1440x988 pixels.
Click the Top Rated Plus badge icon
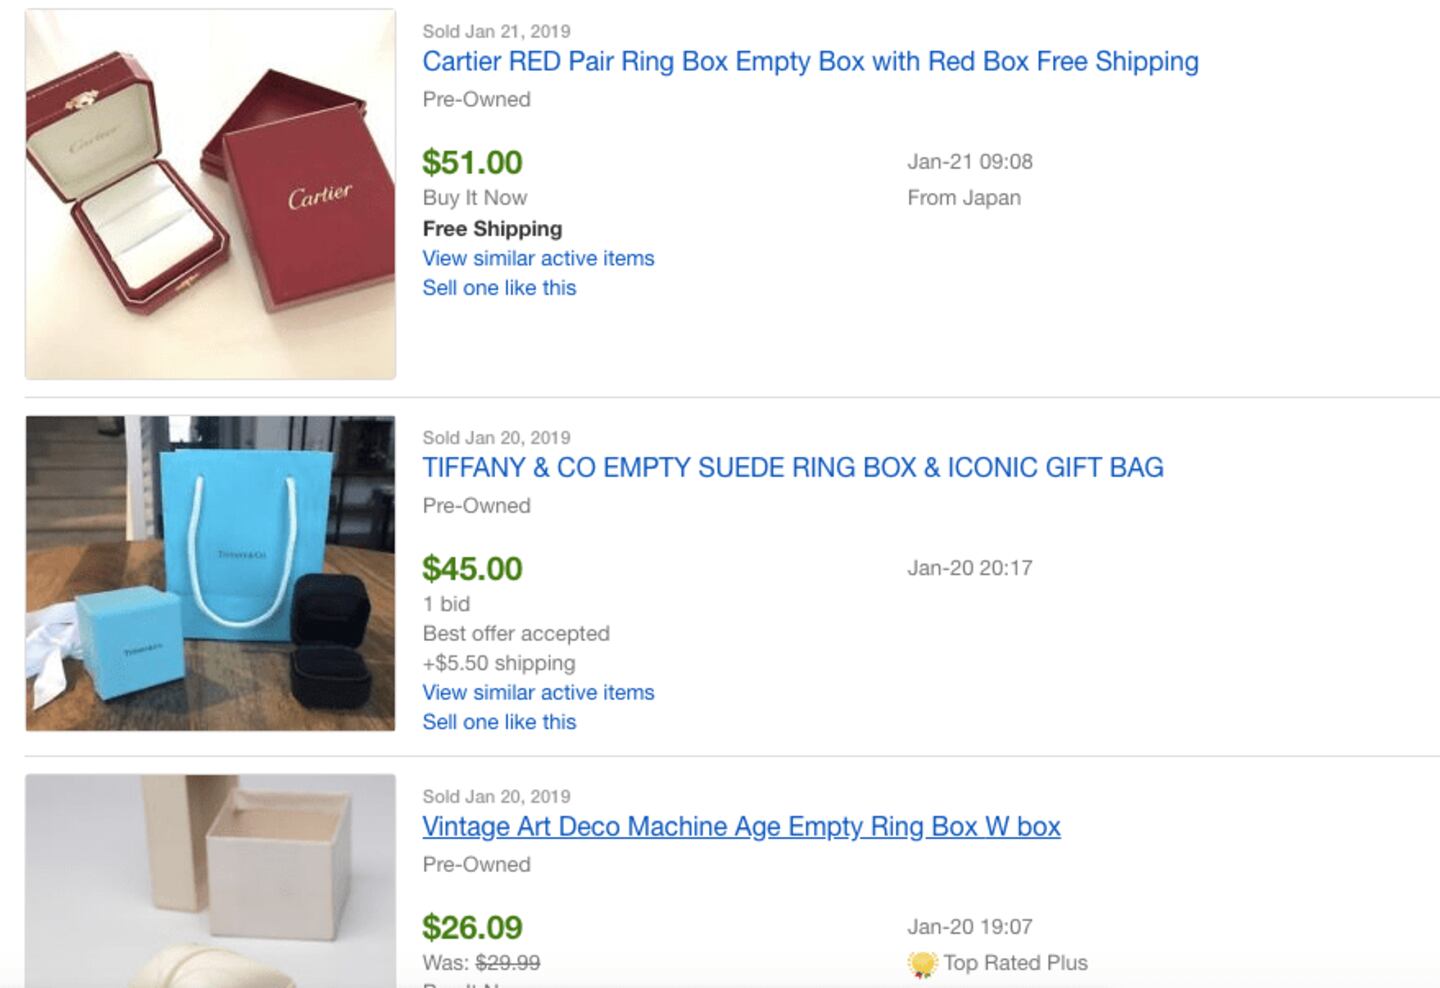coord(921,964)
